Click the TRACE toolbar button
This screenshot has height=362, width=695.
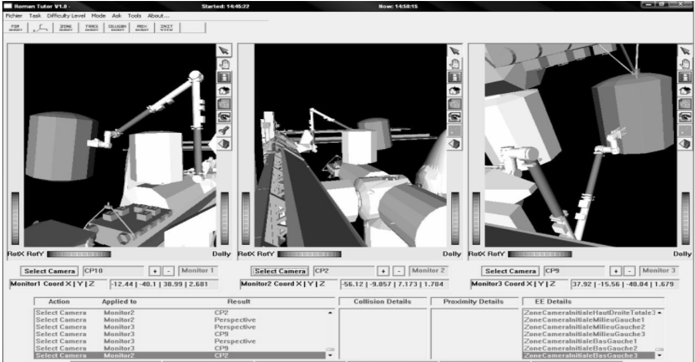[92, 27]
